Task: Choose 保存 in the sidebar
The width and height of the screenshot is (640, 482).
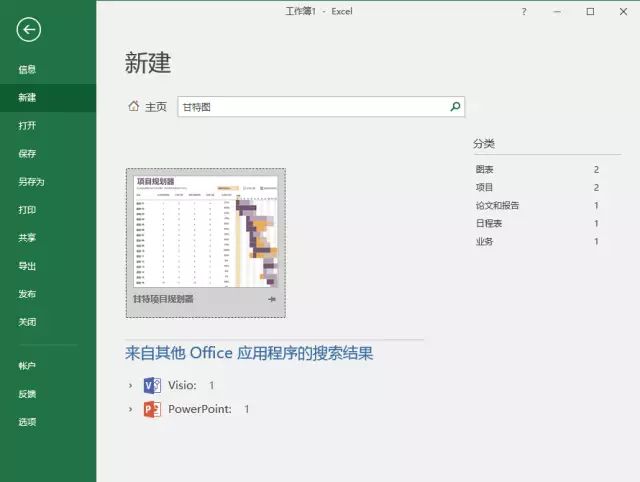Action: (48, 153)
